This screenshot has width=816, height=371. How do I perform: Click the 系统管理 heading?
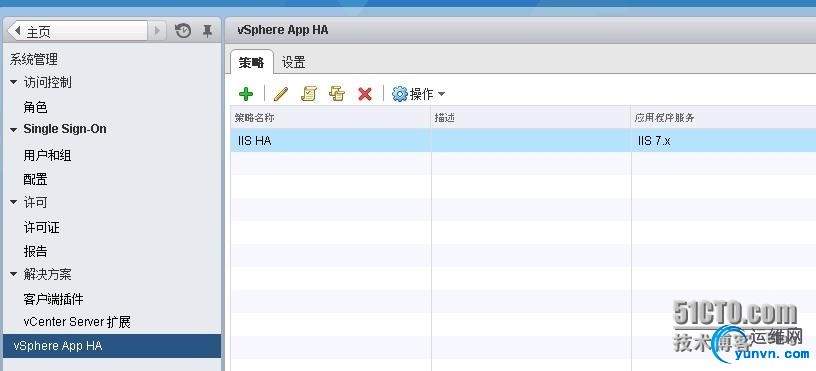click(33, 59)
